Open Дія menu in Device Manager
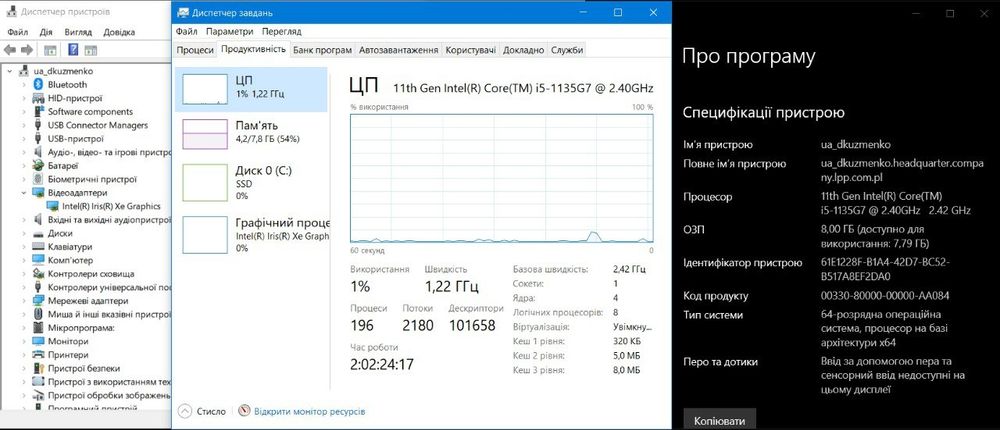This screenshot has width=1000, height=430. point(46,32)
